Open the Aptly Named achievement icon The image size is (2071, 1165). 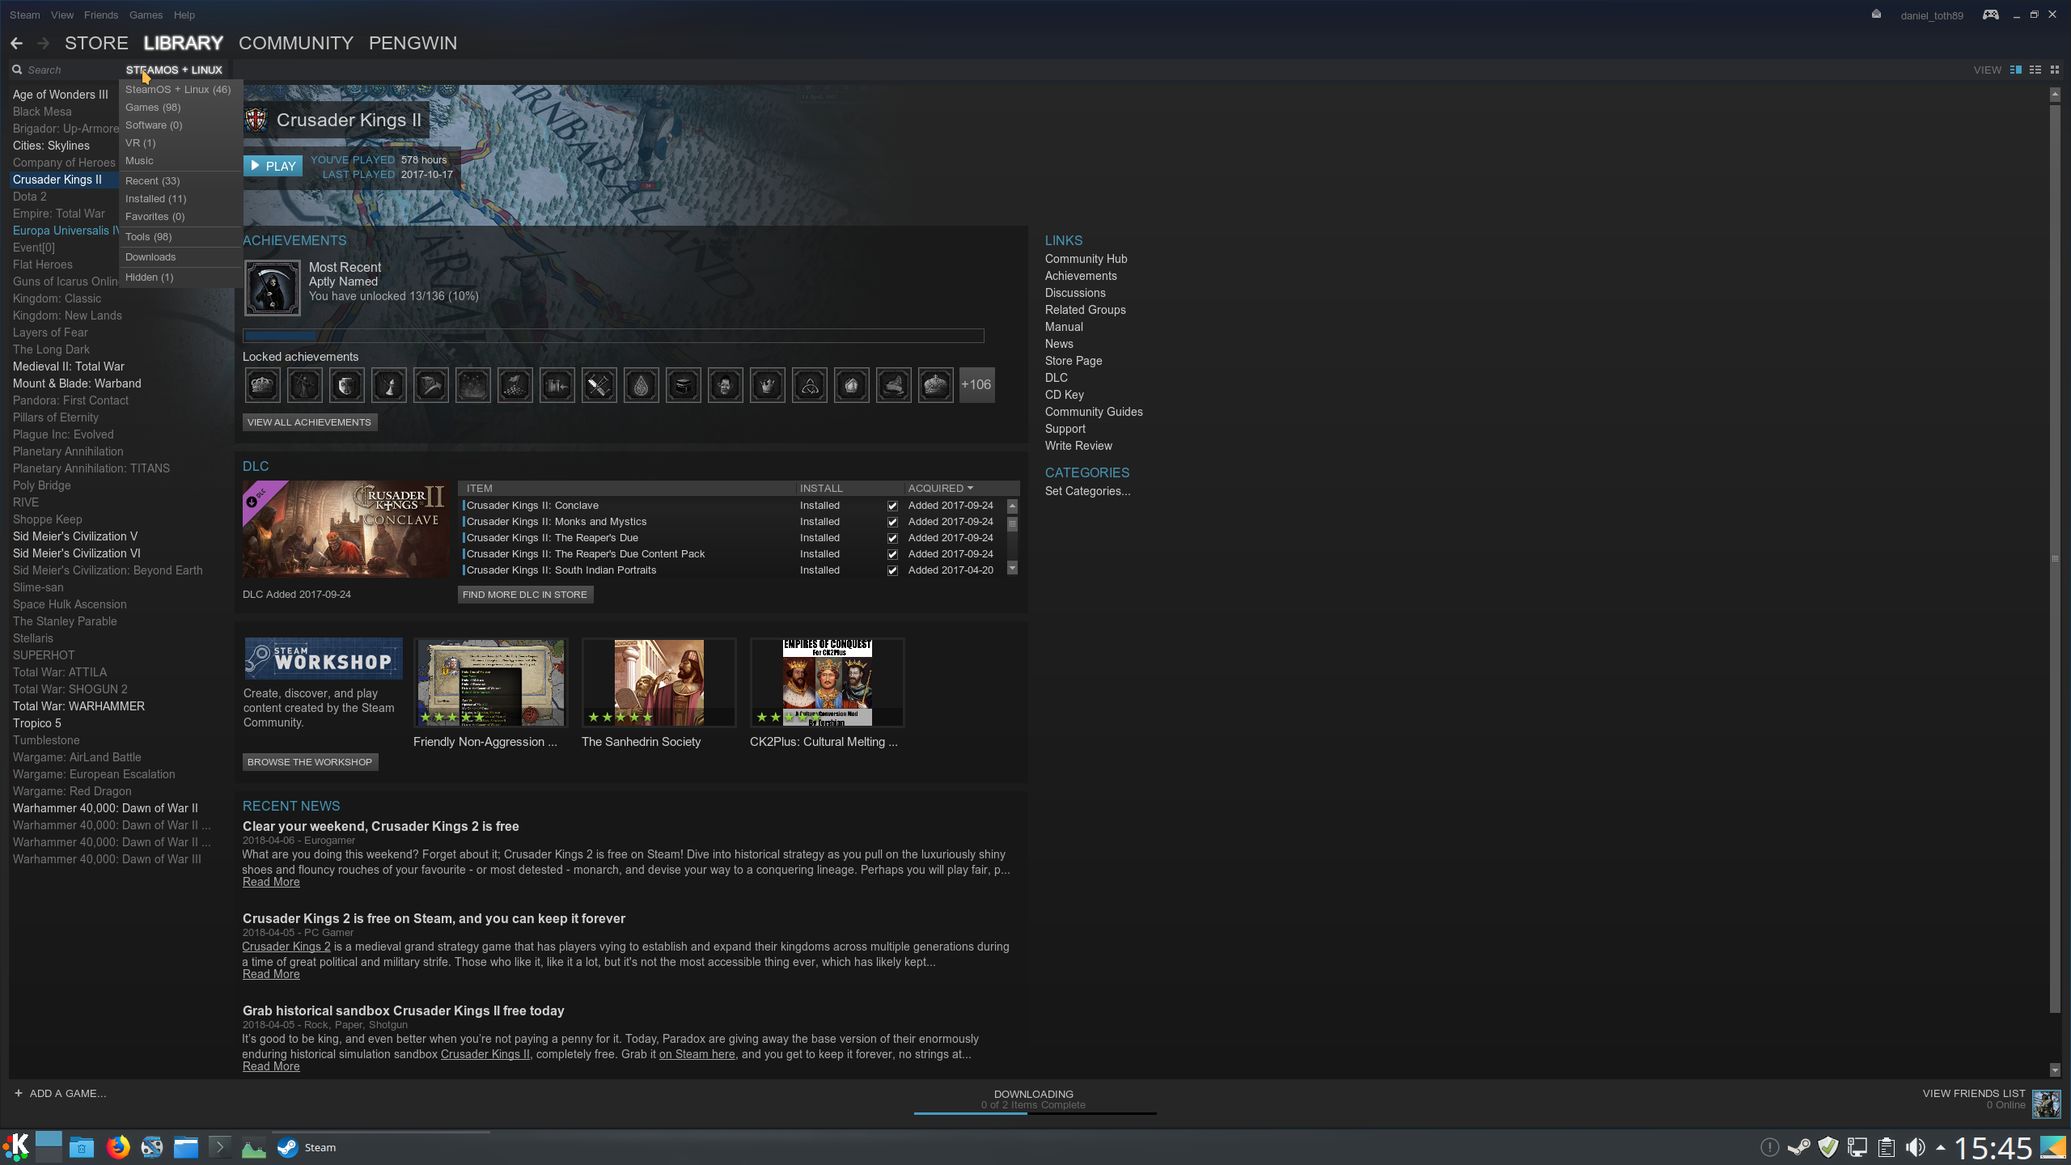click(x=272, y=288)
